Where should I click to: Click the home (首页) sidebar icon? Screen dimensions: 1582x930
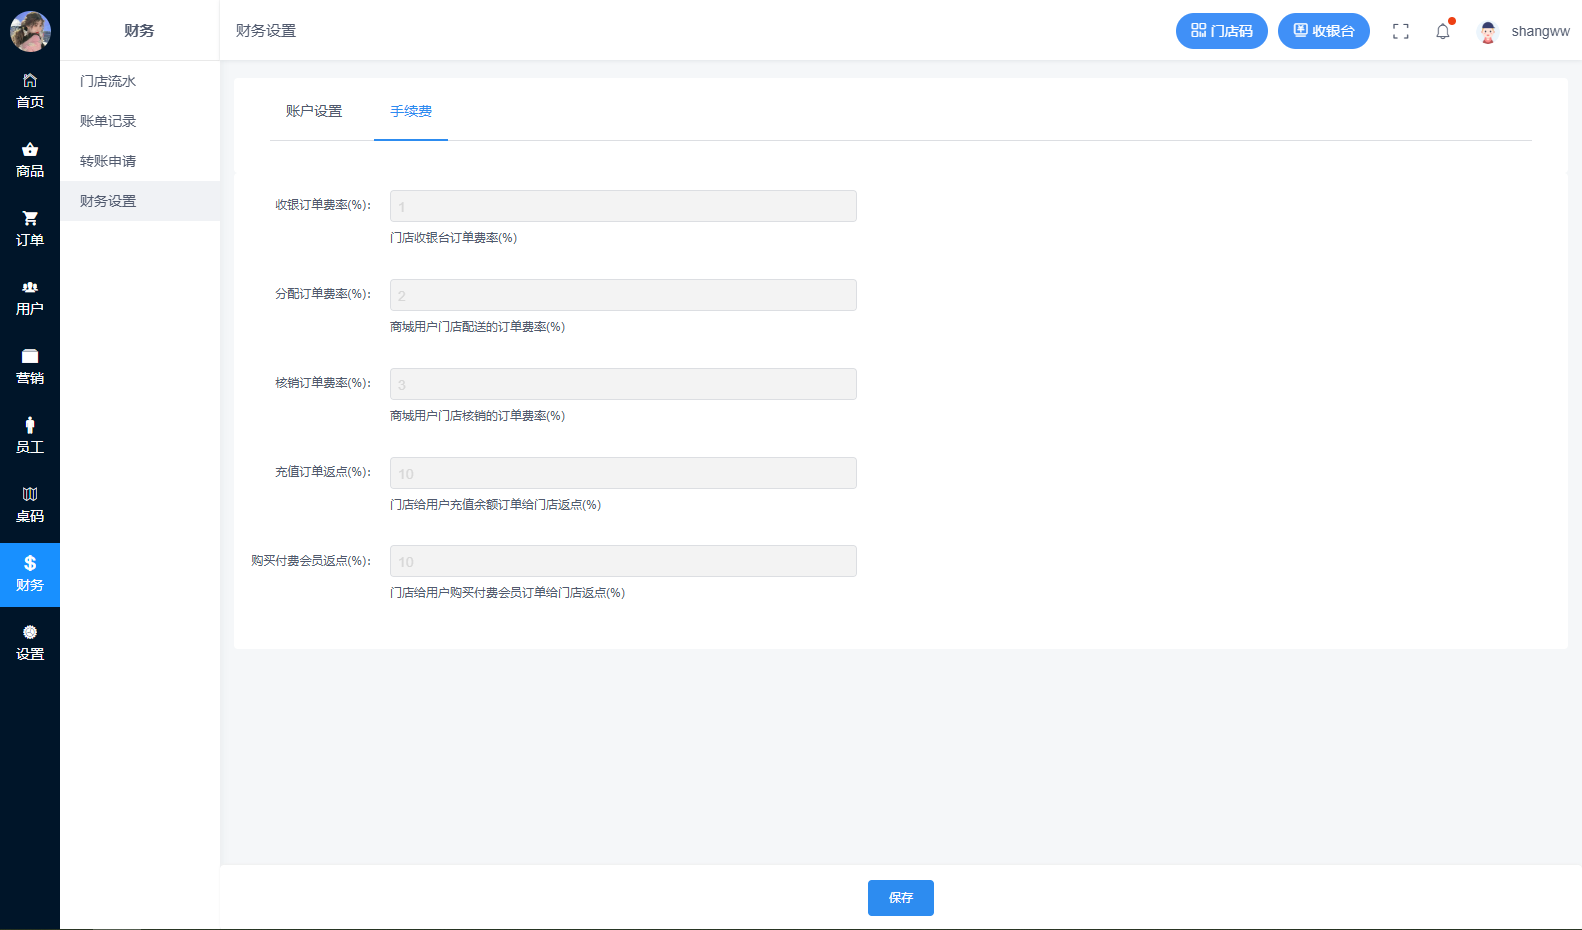click(x=30, y=81)
